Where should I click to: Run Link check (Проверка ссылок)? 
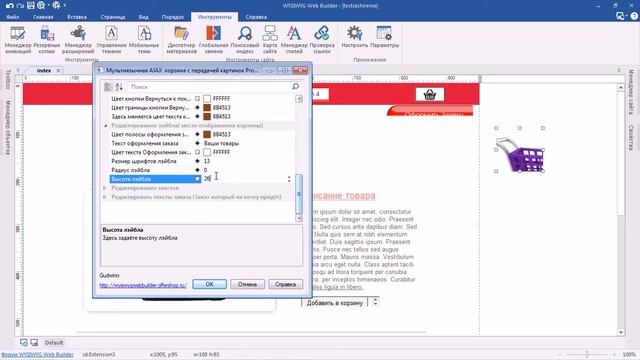(322, 40)
